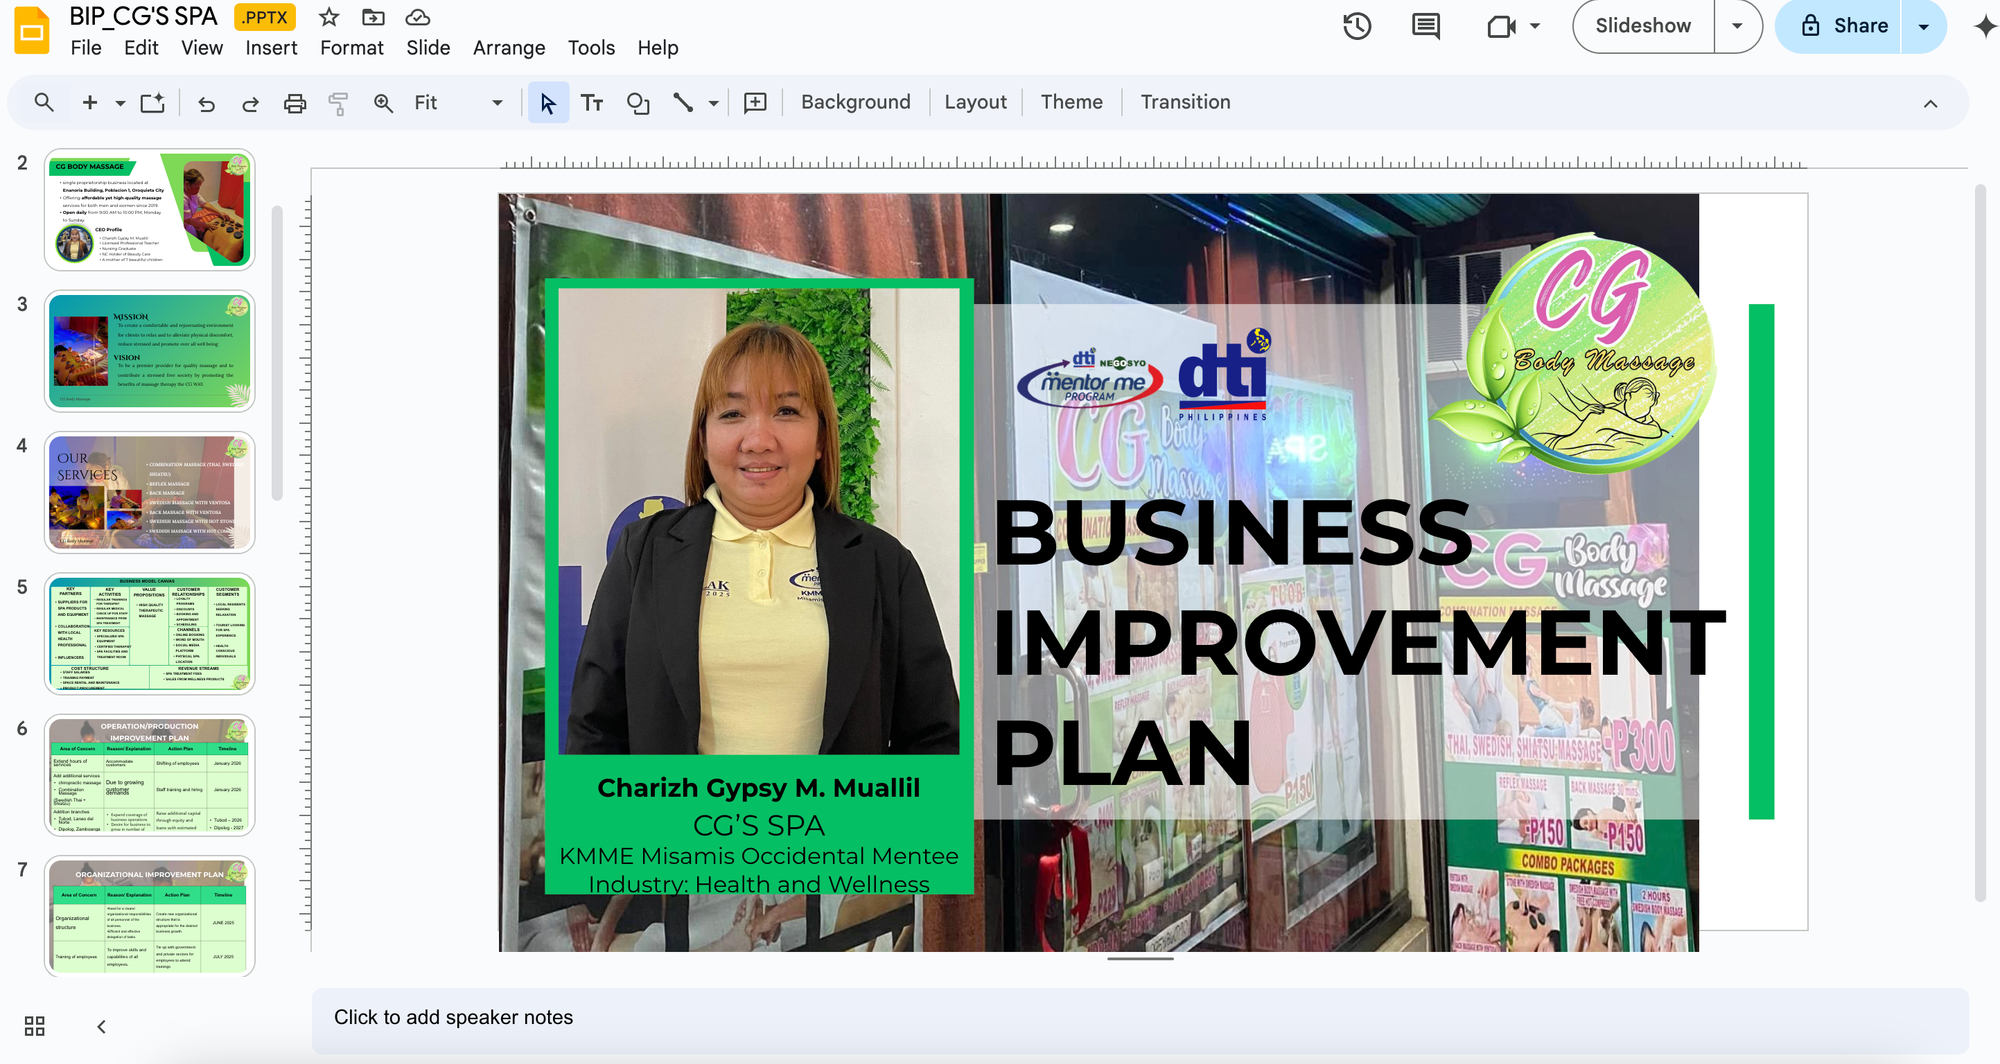Open the Edit menu

coord(141,48)
